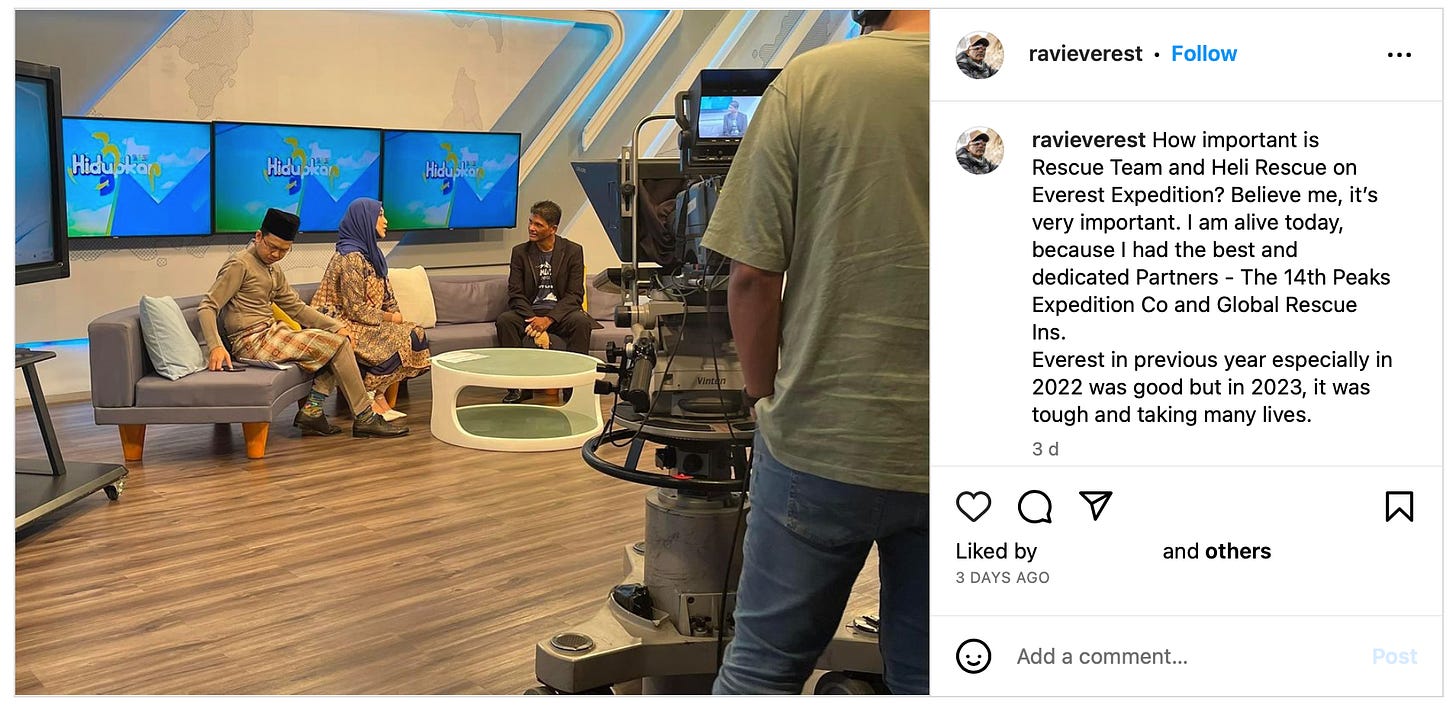Open ravieverest username link in caption
Viewport: 1456px width, 708px height.
[x=1088, y=140]
